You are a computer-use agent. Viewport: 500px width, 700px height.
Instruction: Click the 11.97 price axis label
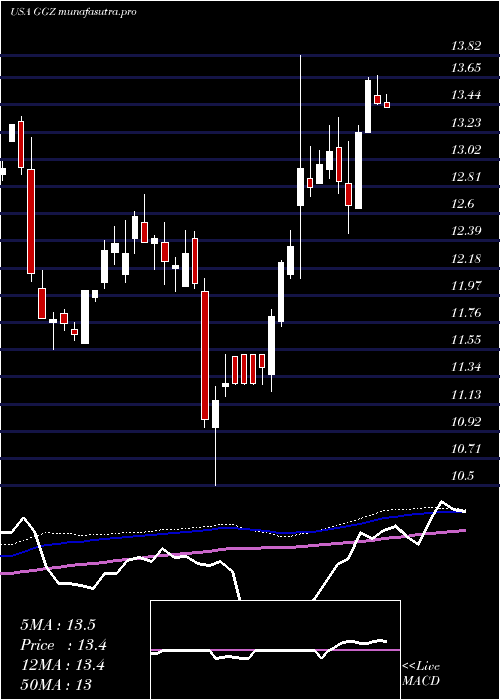point(466,286)
